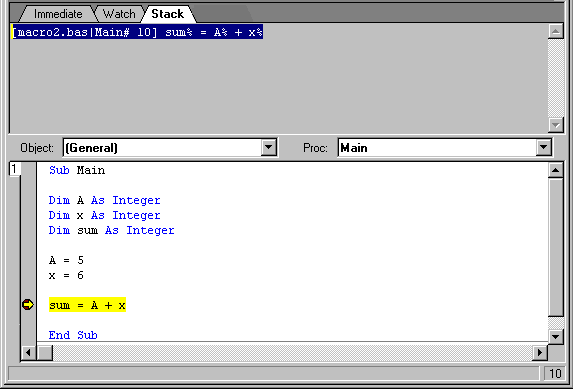Open the Object dropdown arrow
573x389 pixels.
click(269, 147)
